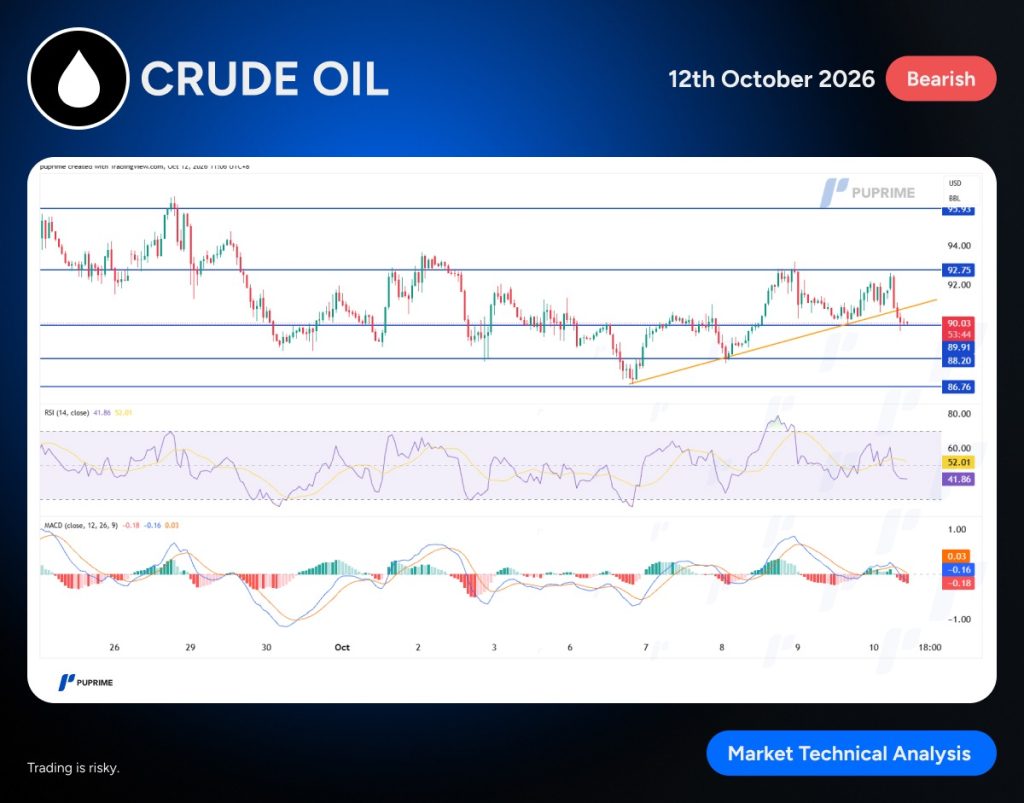Click the 7 date on the time axis
The width and height of the screenshot is (1024, 803).
coord(646,648)
